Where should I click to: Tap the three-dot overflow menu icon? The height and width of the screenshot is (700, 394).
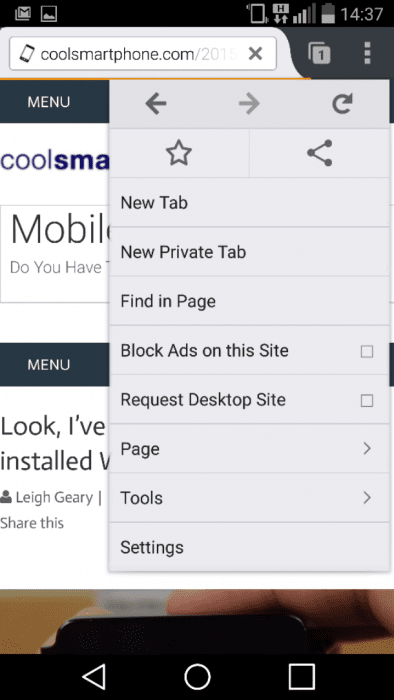tap(367, 53)
